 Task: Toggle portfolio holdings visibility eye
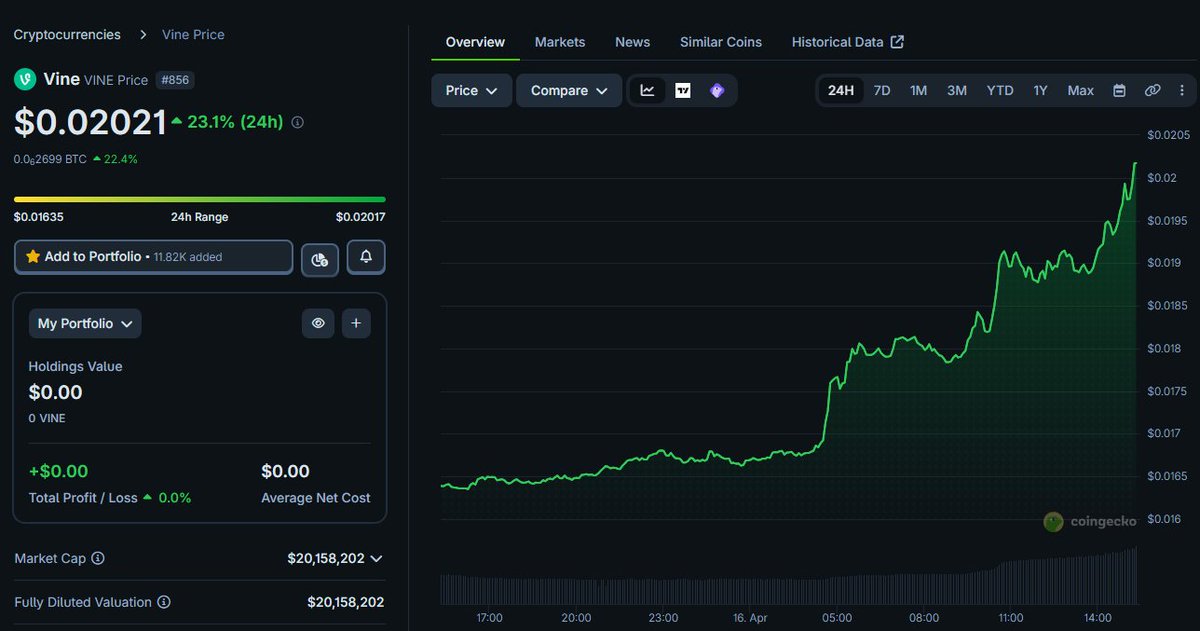coord(318,323)
